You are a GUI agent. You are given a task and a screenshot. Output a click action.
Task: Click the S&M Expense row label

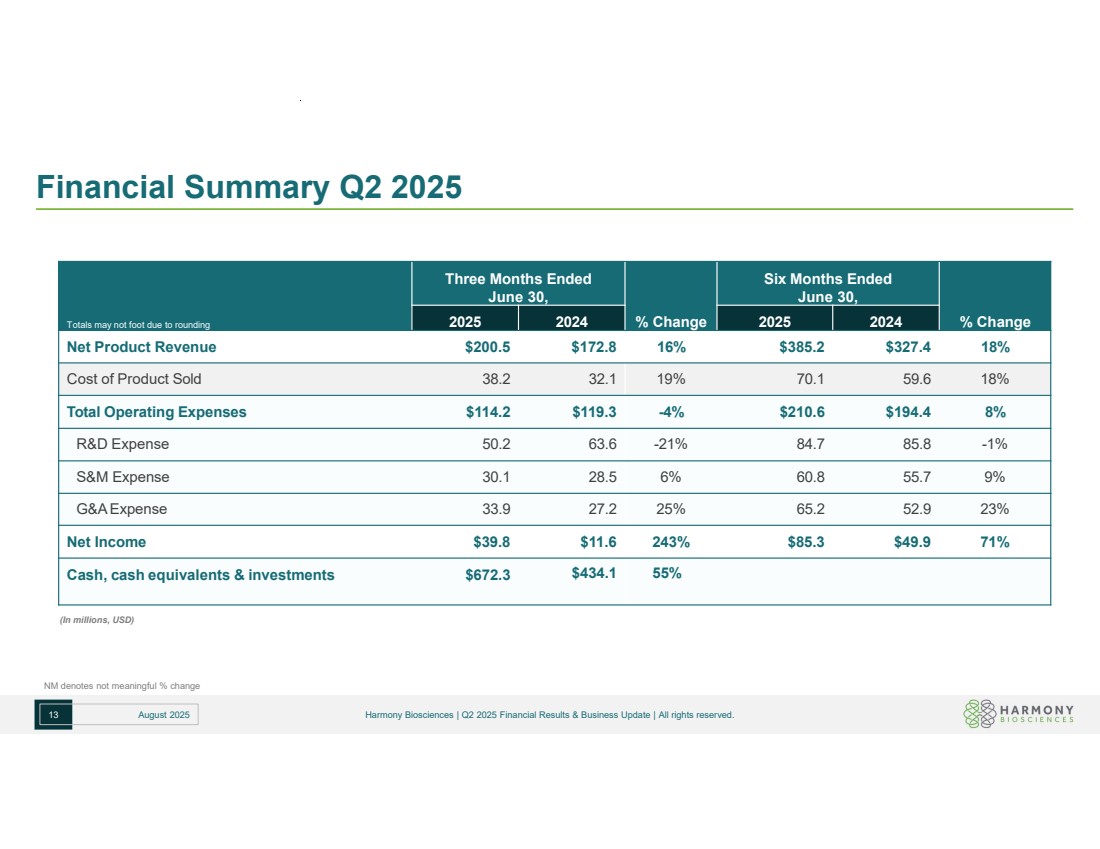122,477
